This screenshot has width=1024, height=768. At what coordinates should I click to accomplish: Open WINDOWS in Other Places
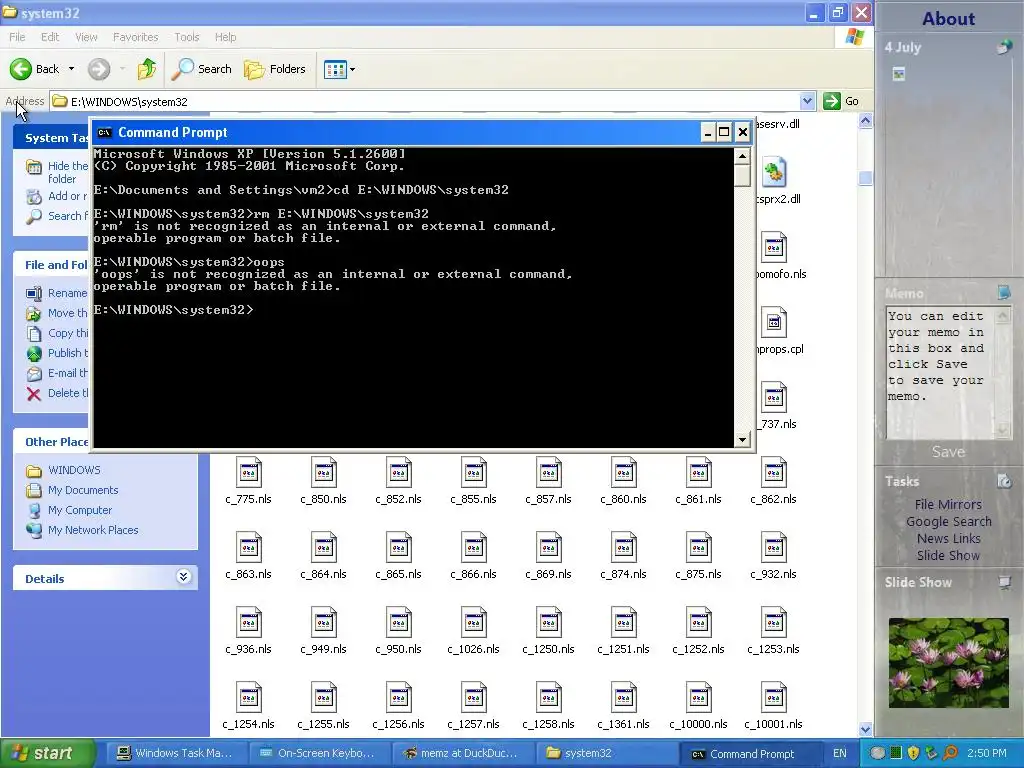(x=74, y=470)
